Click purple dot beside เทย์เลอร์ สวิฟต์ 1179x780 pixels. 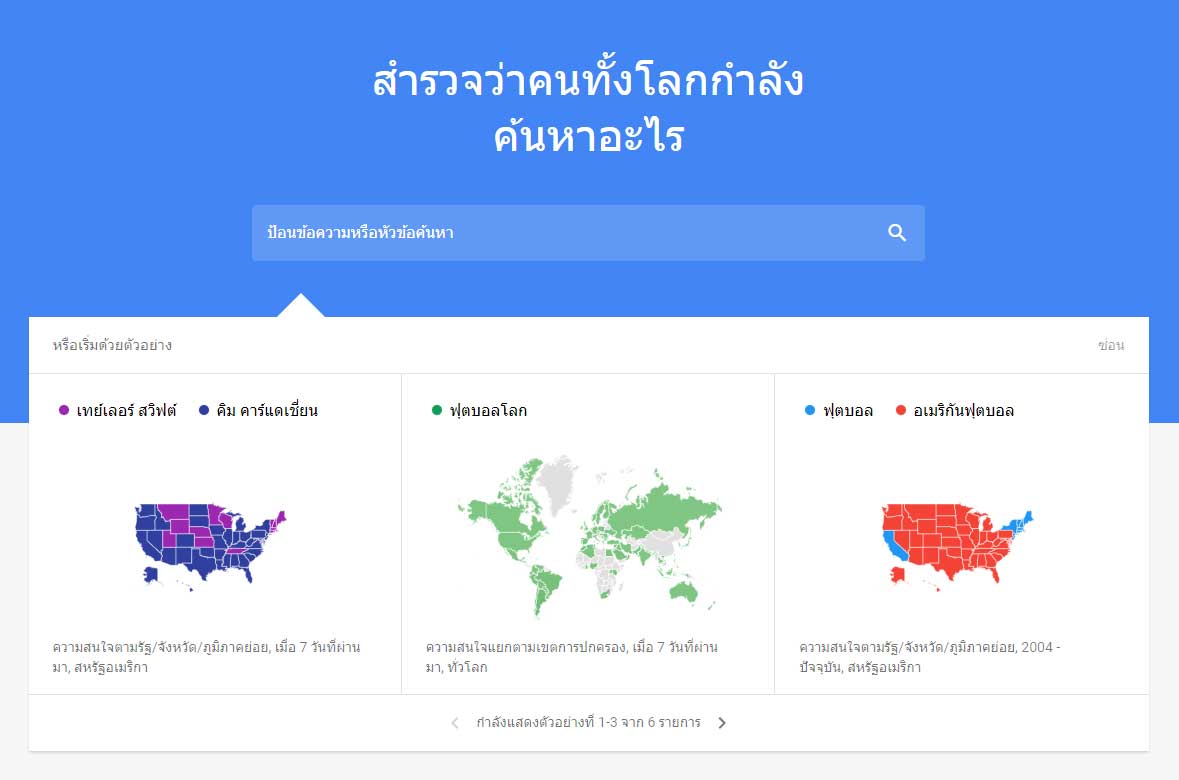(64, 410)
